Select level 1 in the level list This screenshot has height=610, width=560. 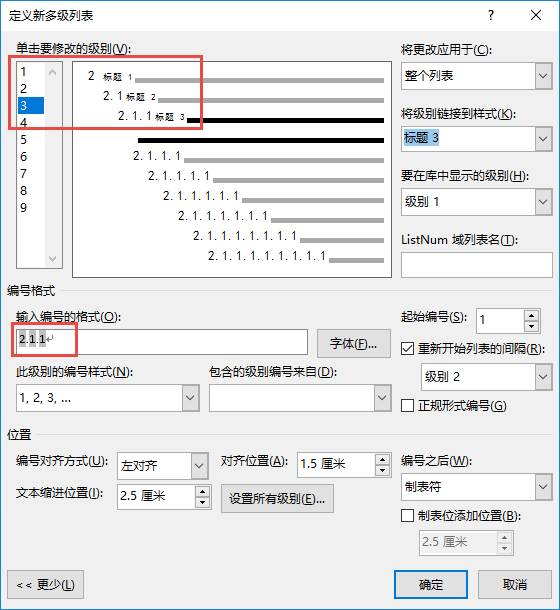31,72
